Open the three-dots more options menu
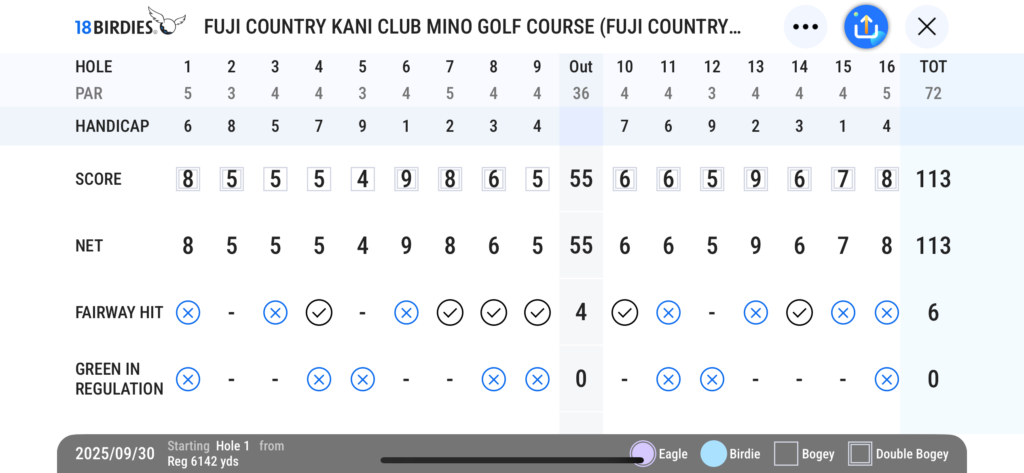 click(x=805, y=27)
